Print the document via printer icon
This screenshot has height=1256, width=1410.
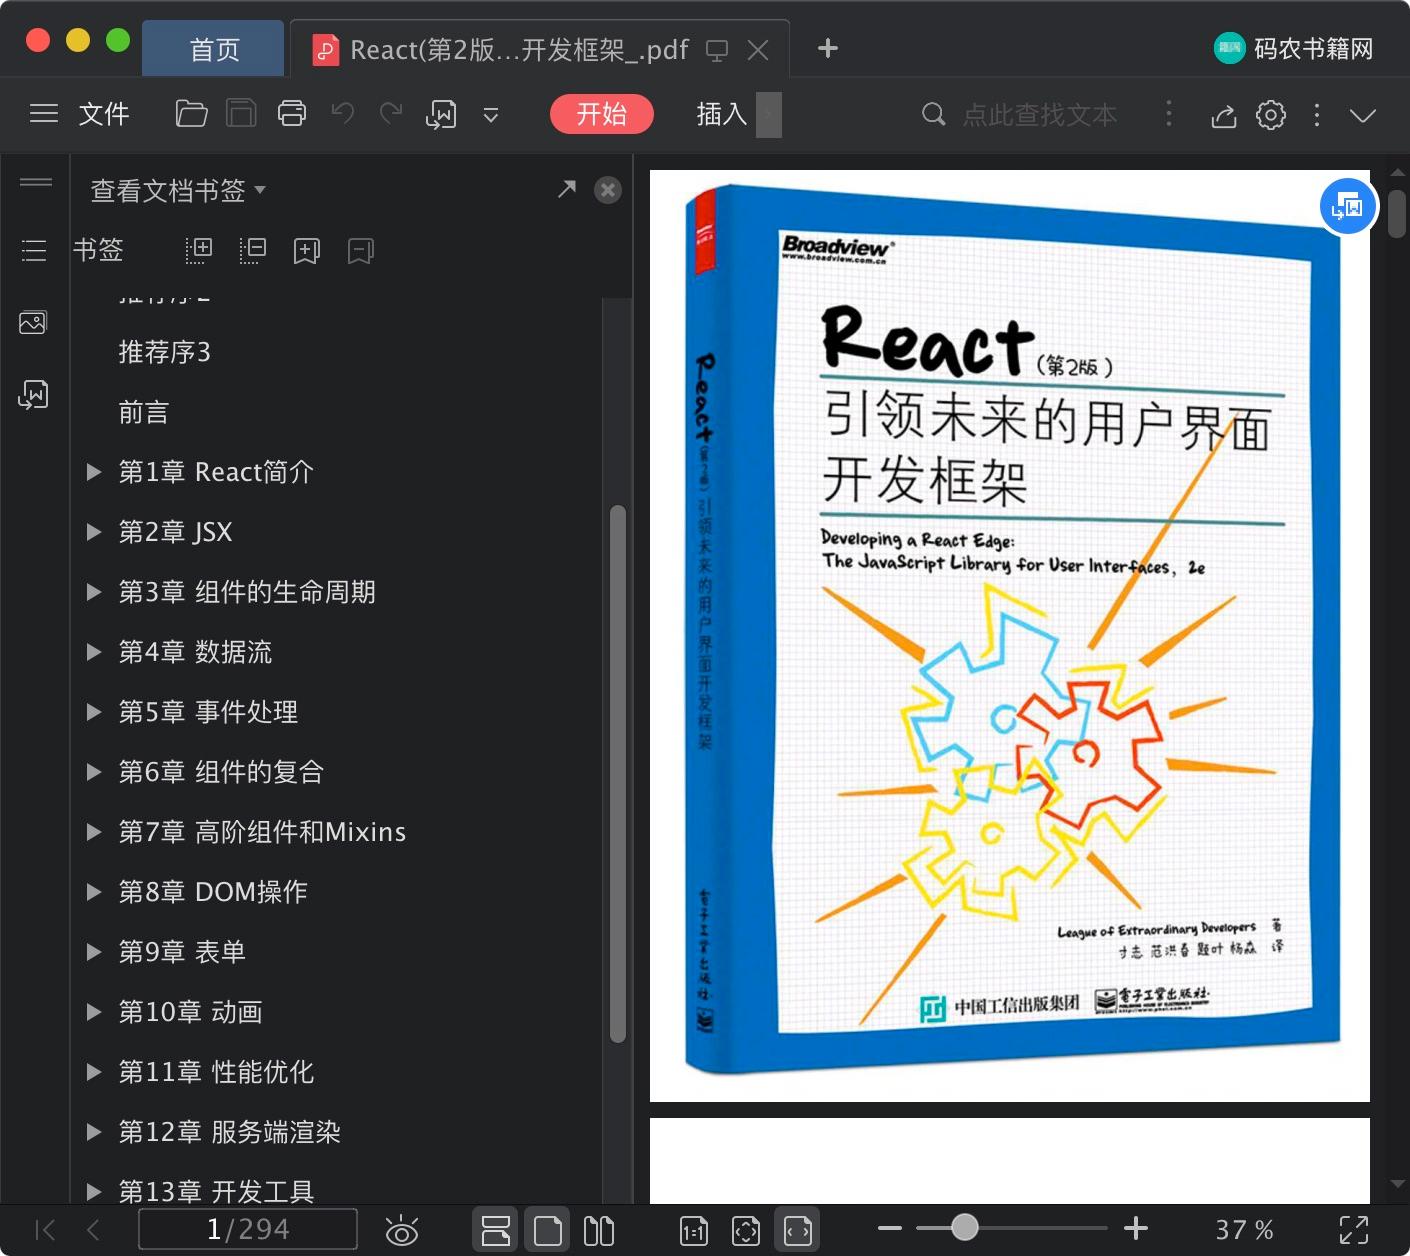point(292,114)
